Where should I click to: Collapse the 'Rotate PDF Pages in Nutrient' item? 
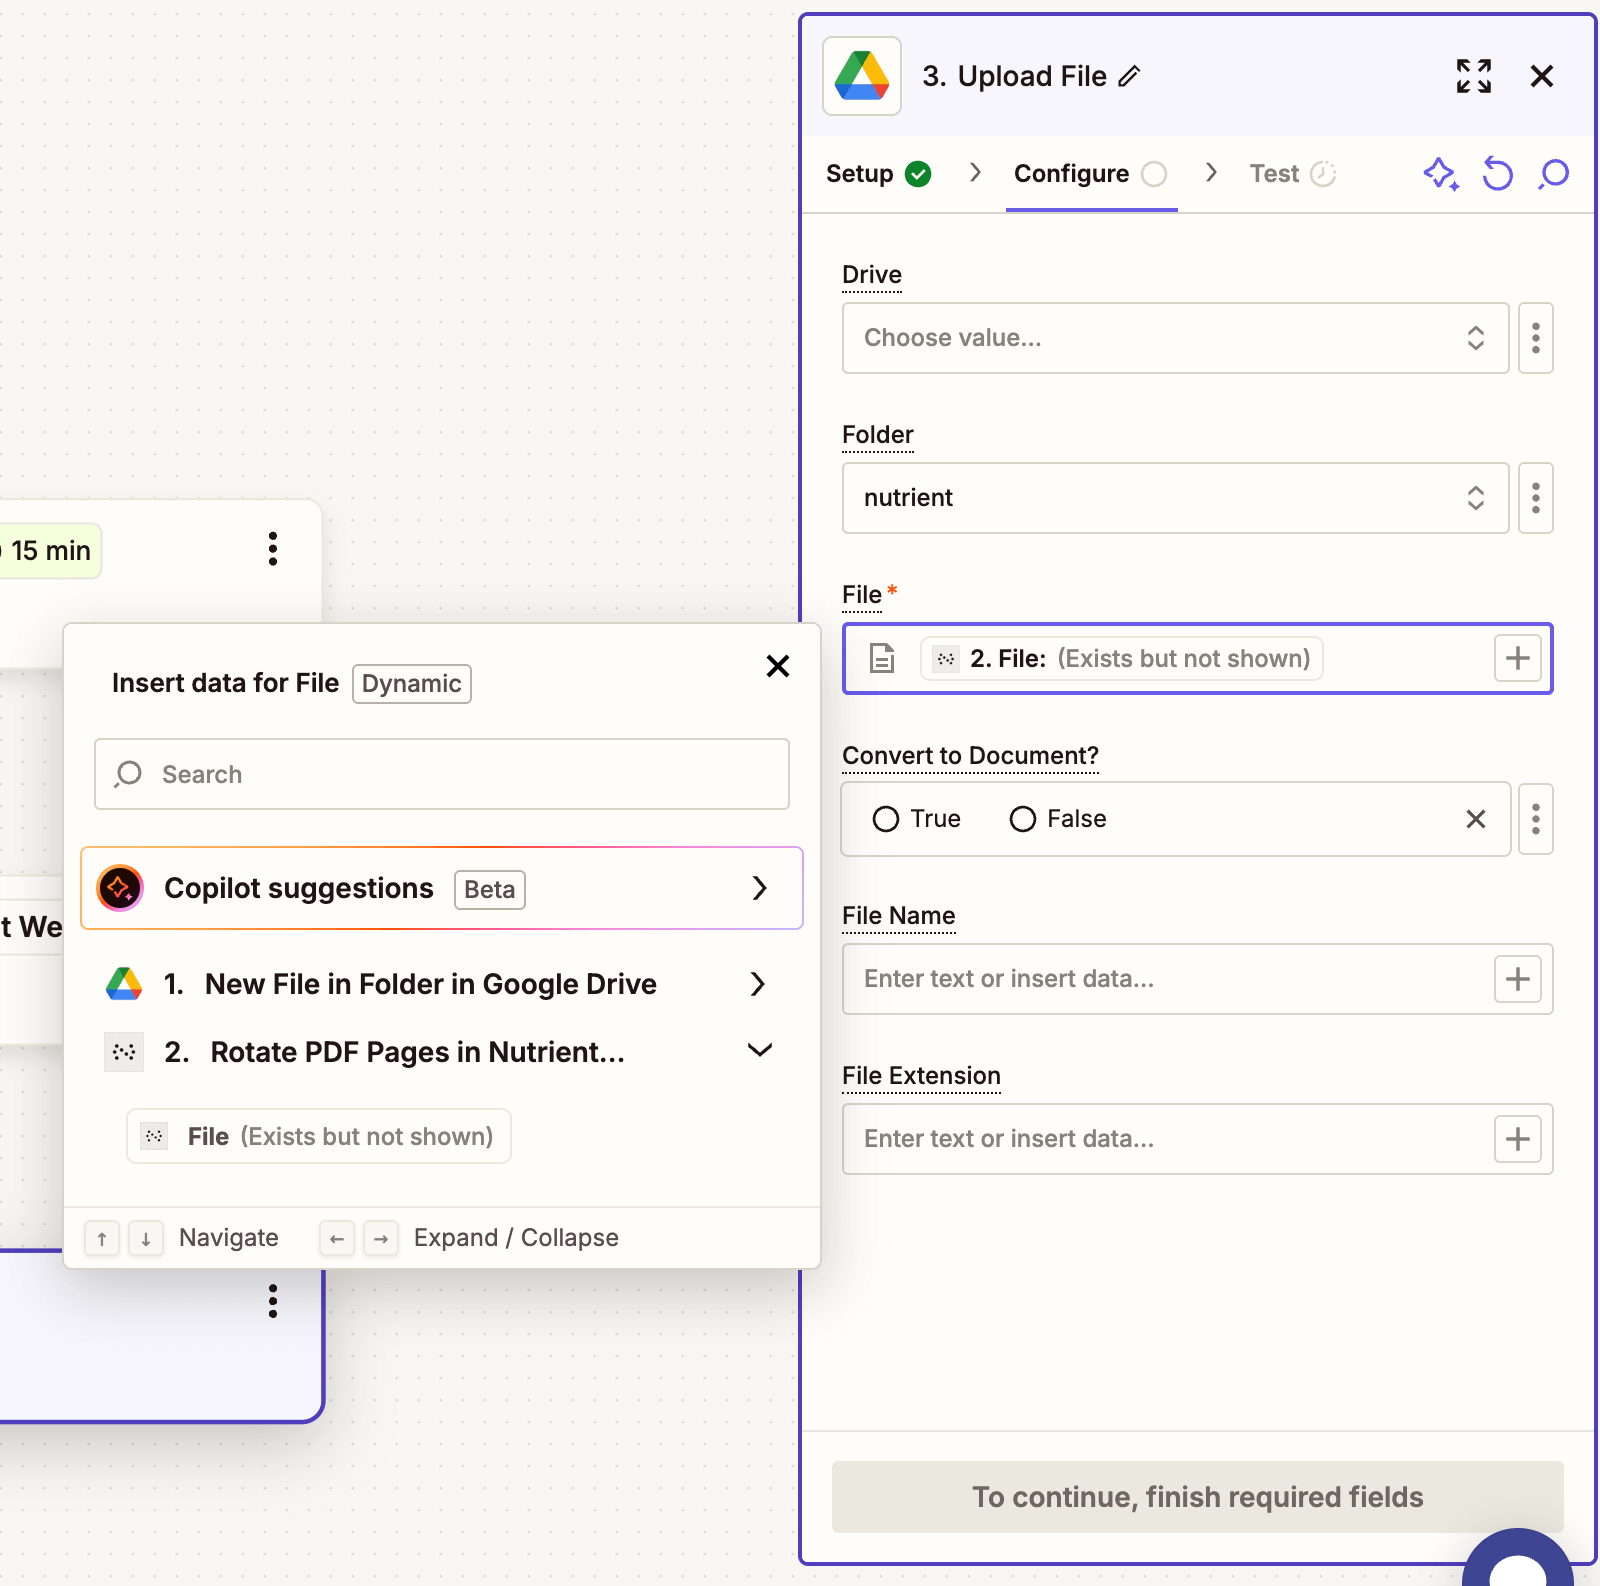click(x=760, y=1051)
